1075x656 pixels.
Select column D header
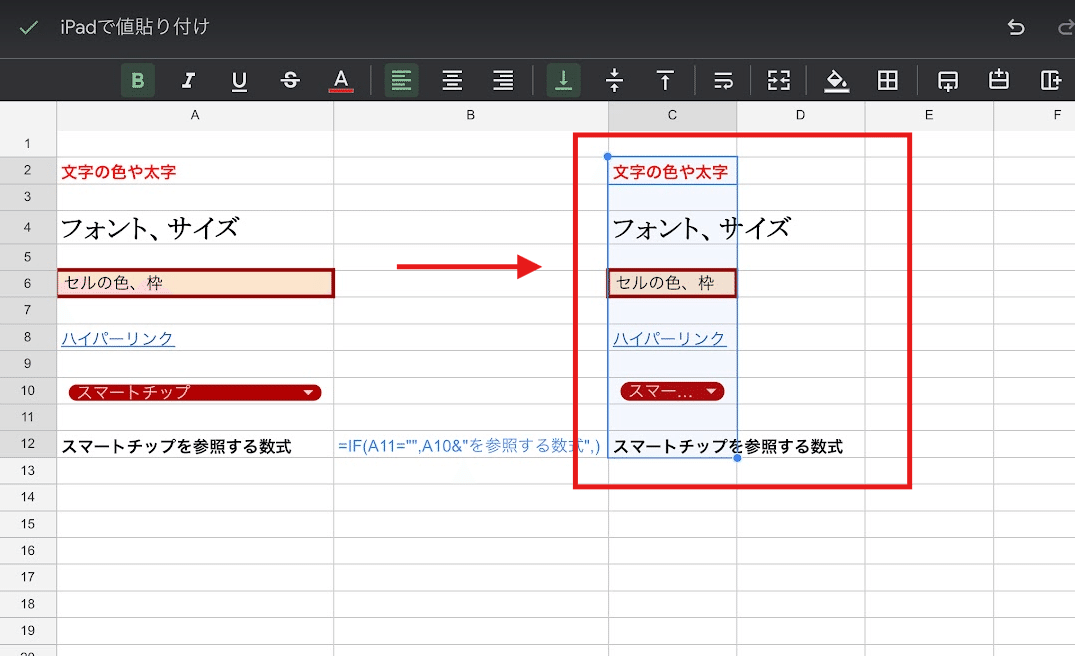click(801, 115)
